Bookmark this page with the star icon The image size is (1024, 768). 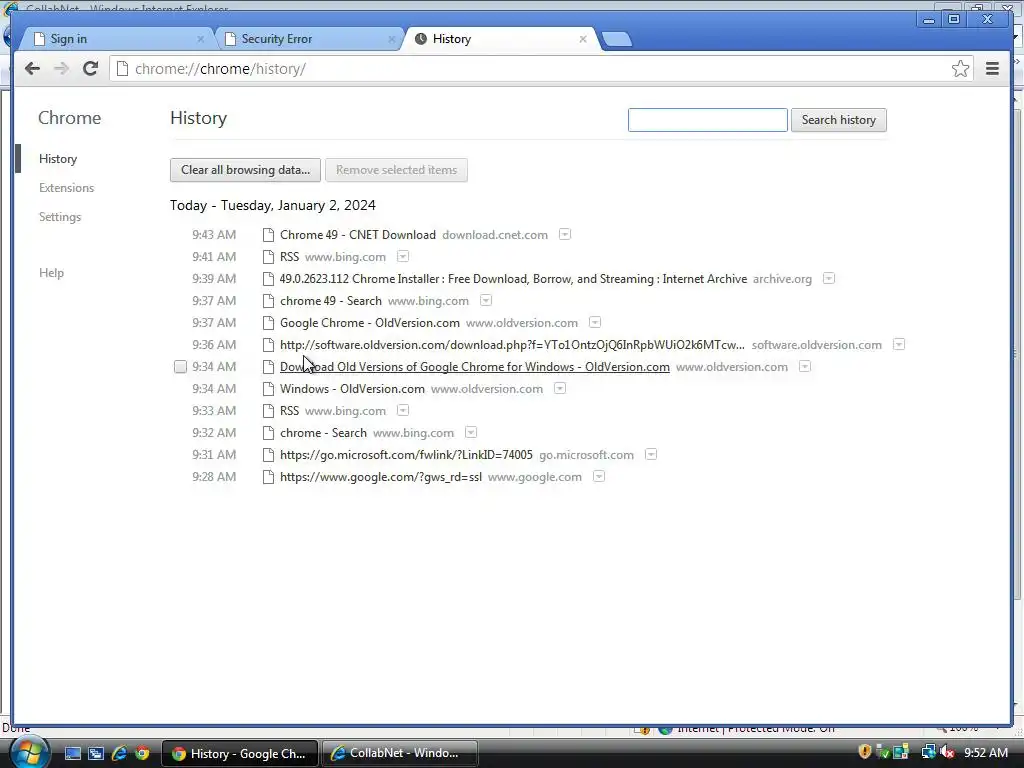[960, 69]
